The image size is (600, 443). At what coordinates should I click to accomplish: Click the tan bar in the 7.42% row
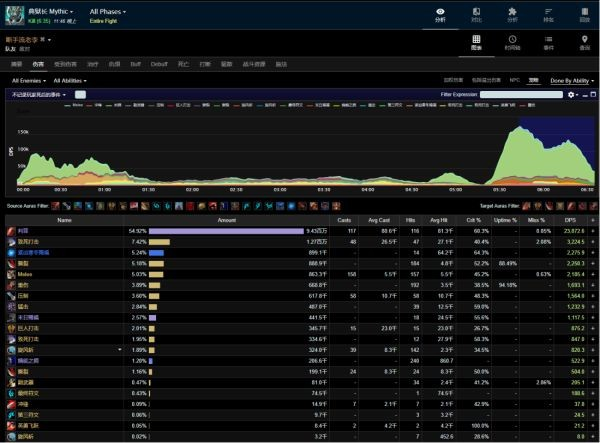click(159, 242)
